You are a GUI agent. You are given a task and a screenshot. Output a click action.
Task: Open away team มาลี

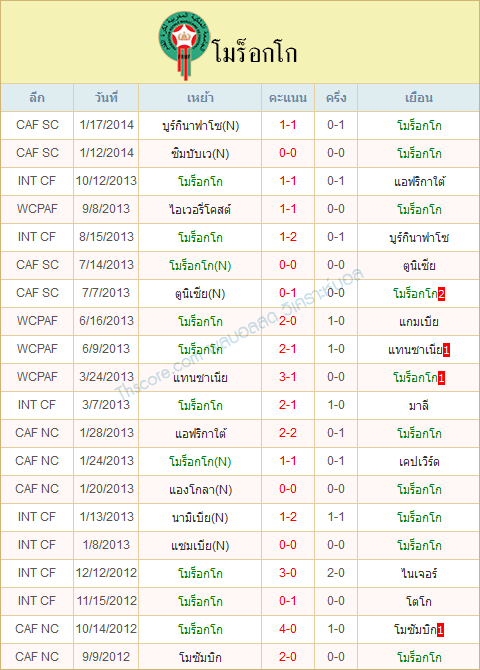419,405
